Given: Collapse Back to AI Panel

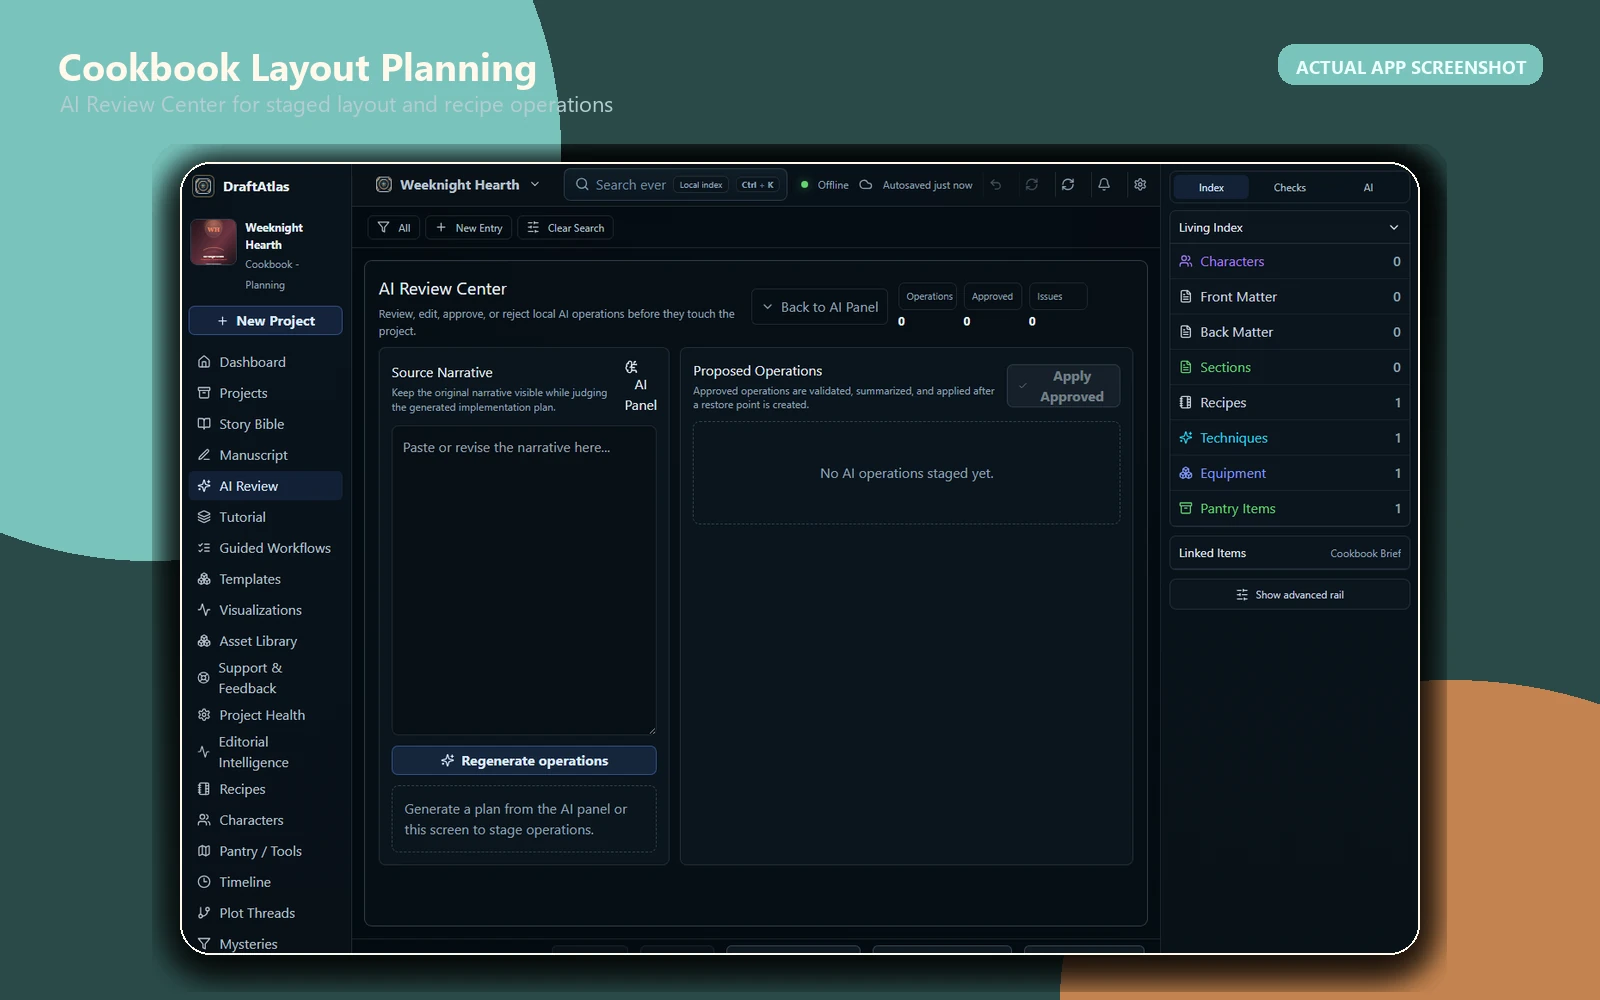Looking at the screenshot, I should tap(820, 307).
